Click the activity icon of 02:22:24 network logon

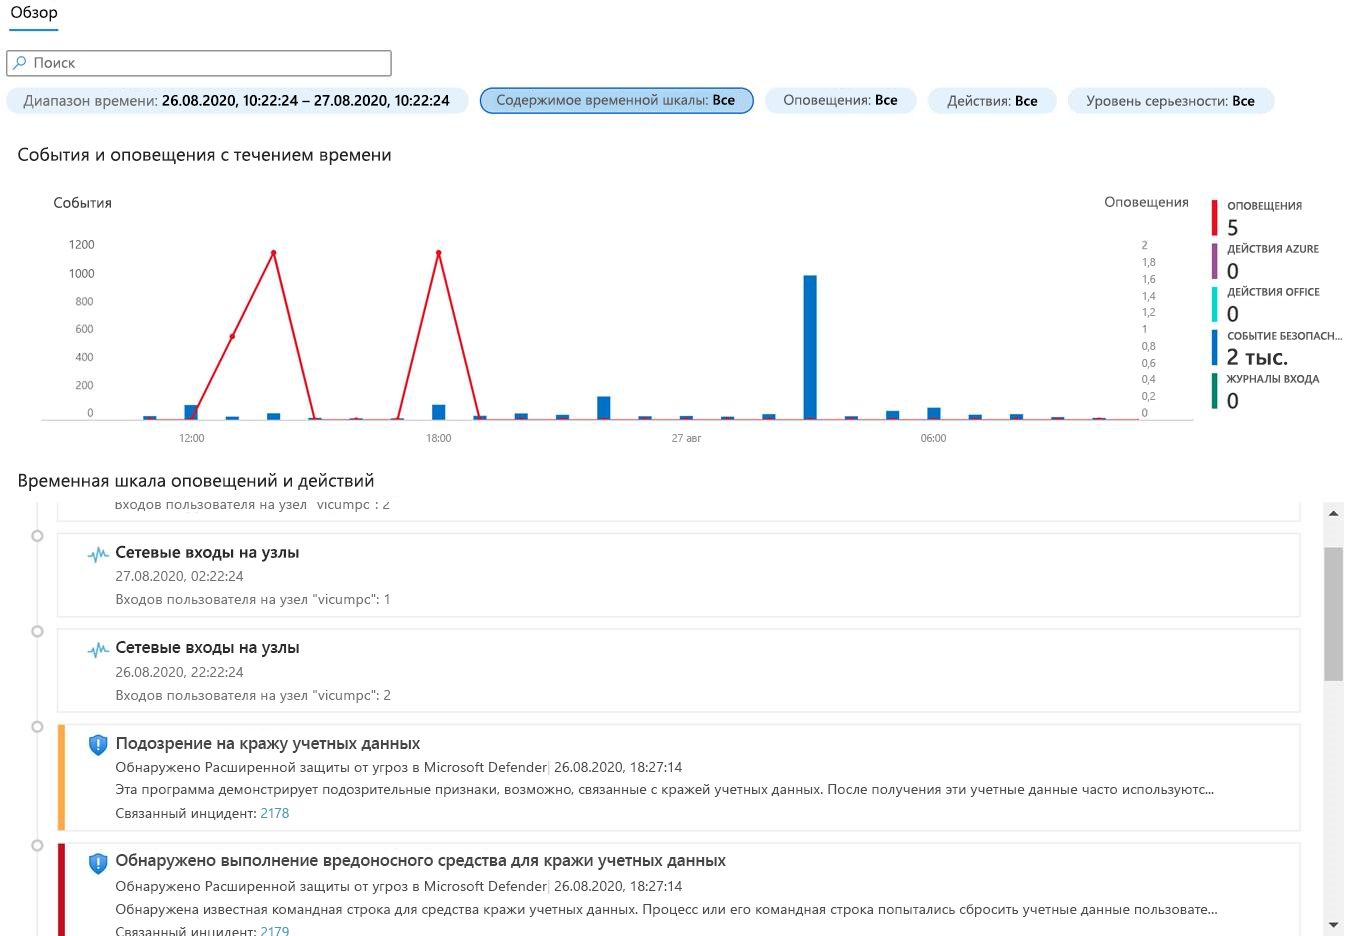[x=98, y=554]
